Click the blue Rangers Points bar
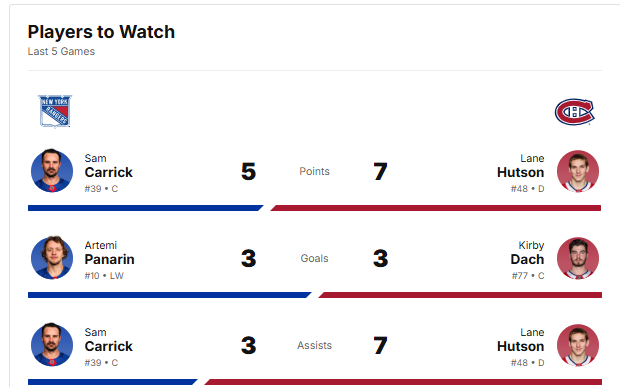Screen dimensions: 620x387 145,208
